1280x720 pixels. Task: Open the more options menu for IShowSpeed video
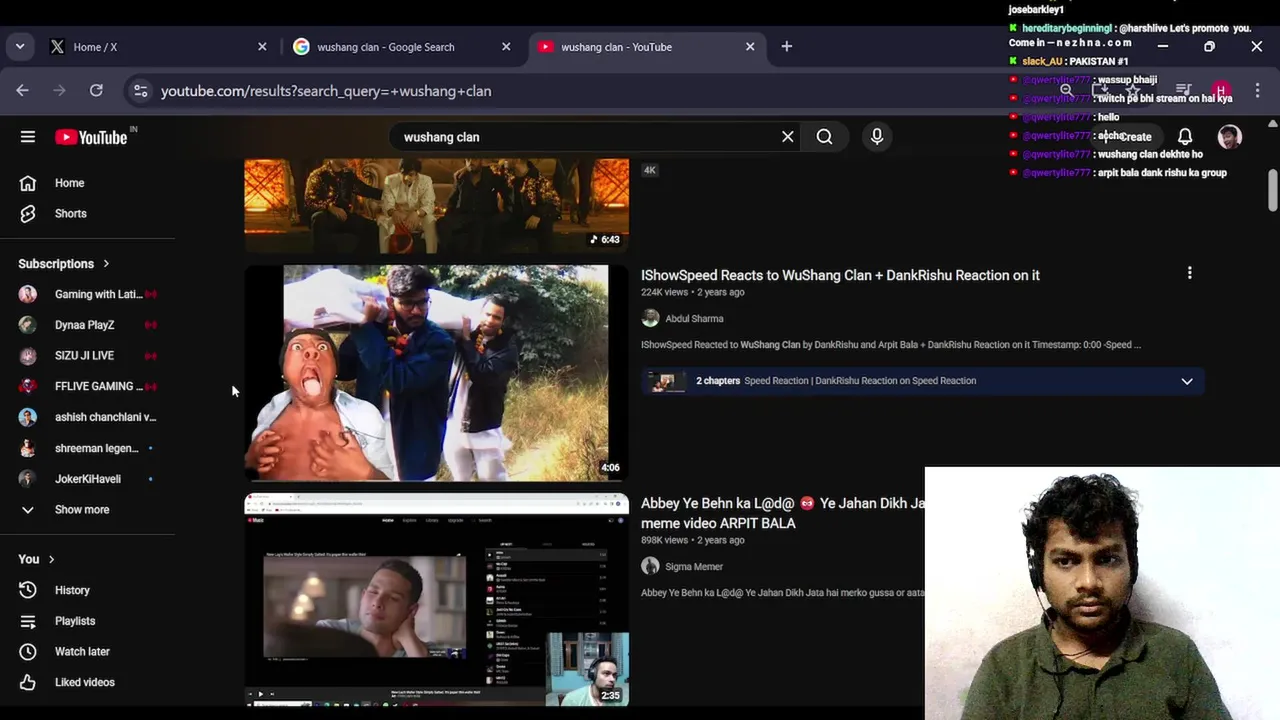click(1189, 273)
